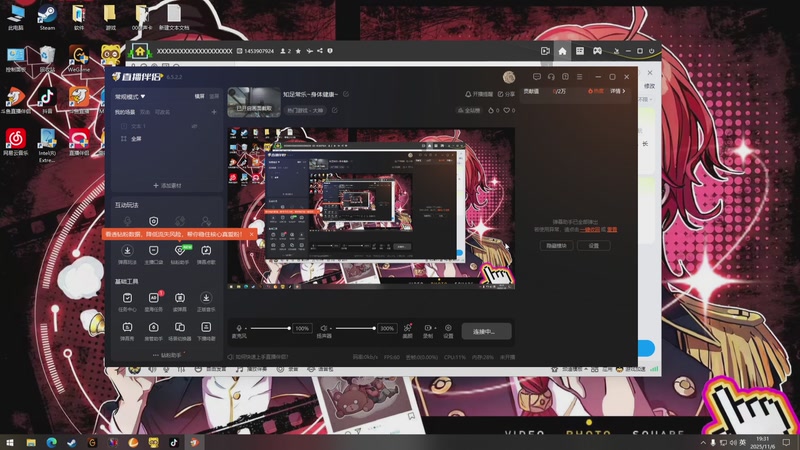Open the WeGame desktop shortcut
Image resolution: width=800 pixels, height=450 pixels.
point(79,59)
